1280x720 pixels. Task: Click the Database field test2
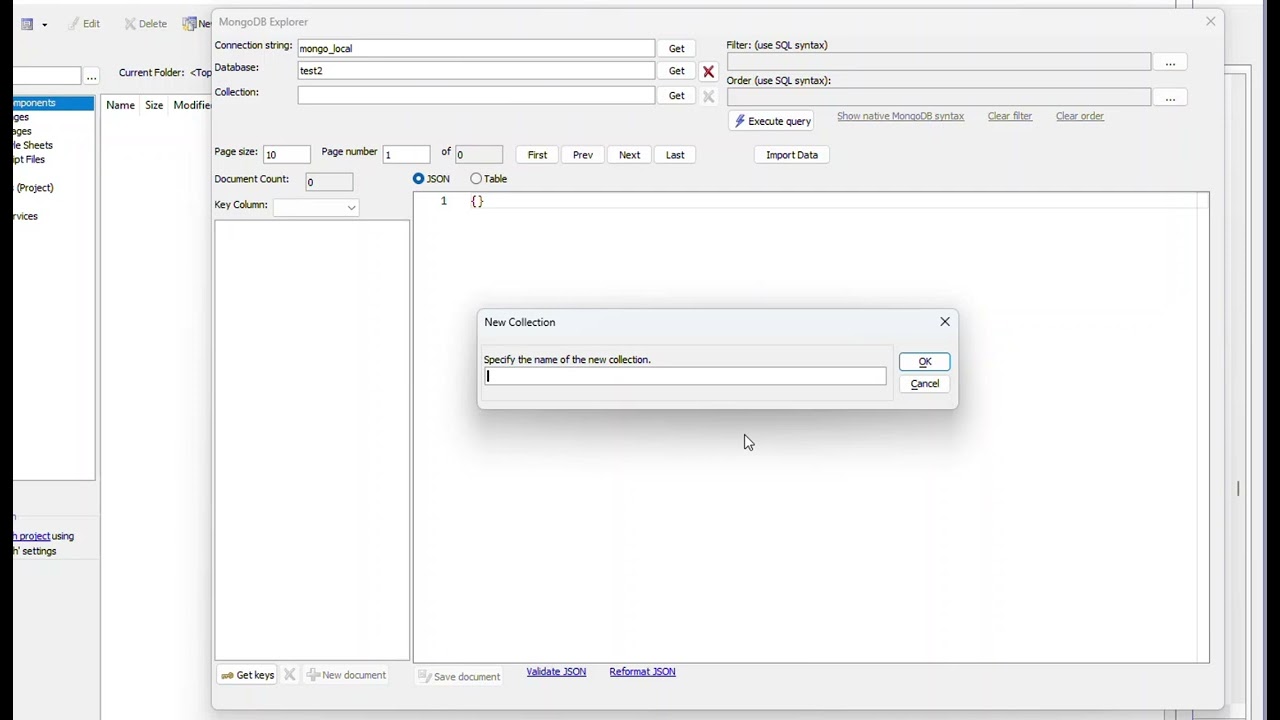tap(476, 71)
